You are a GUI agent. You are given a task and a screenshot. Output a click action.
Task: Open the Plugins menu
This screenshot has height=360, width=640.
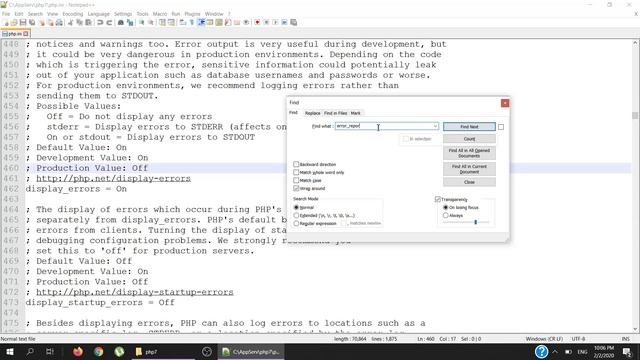pyautogui.click(x=192, y=14)
